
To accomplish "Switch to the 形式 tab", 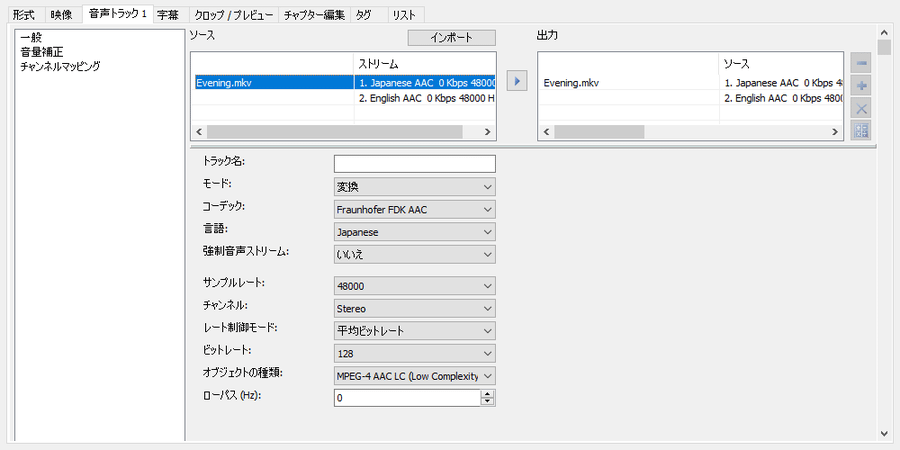I will pos(24,15).
